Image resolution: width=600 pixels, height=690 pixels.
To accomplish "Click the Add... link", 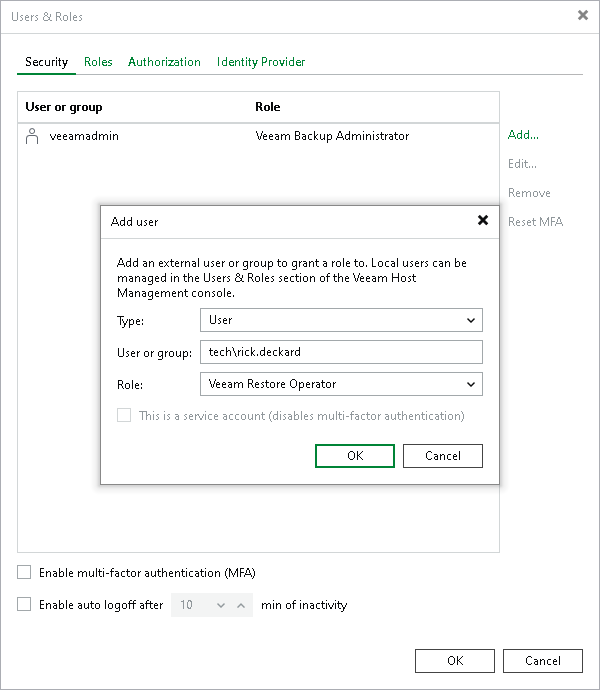I will pyautogui.click(x=523, y=135).
